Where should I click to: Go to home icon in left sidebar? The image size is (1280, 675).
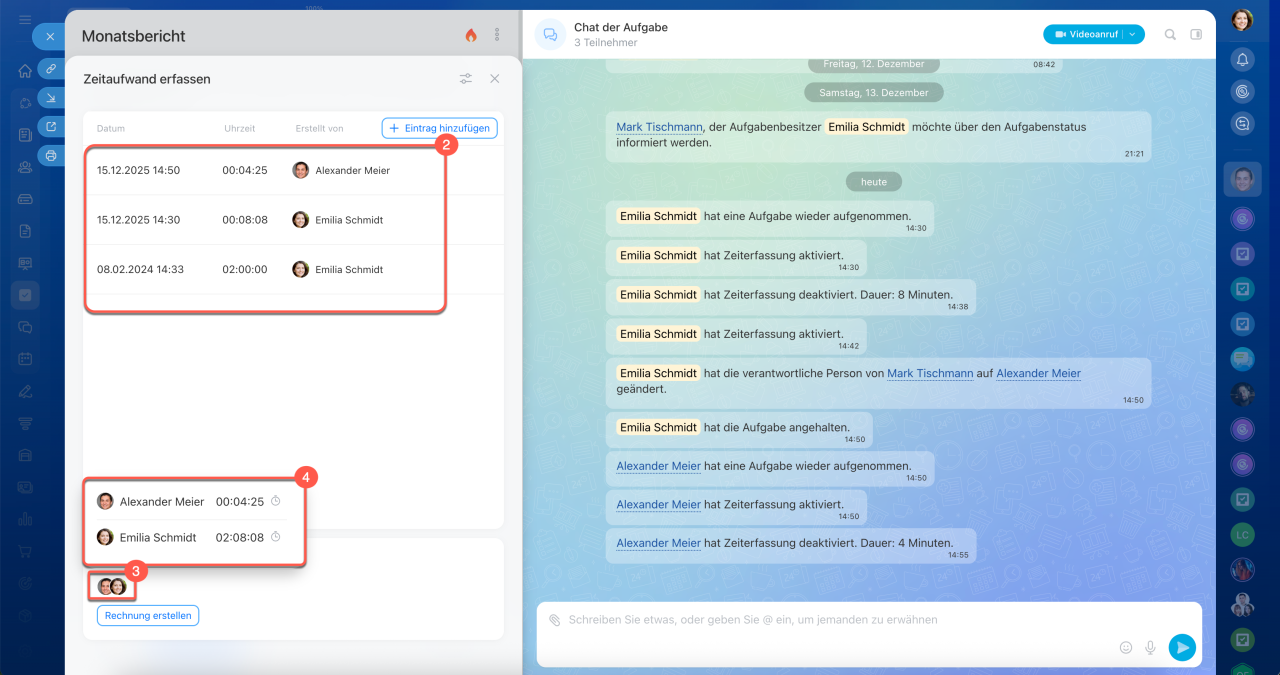(25, 71)
